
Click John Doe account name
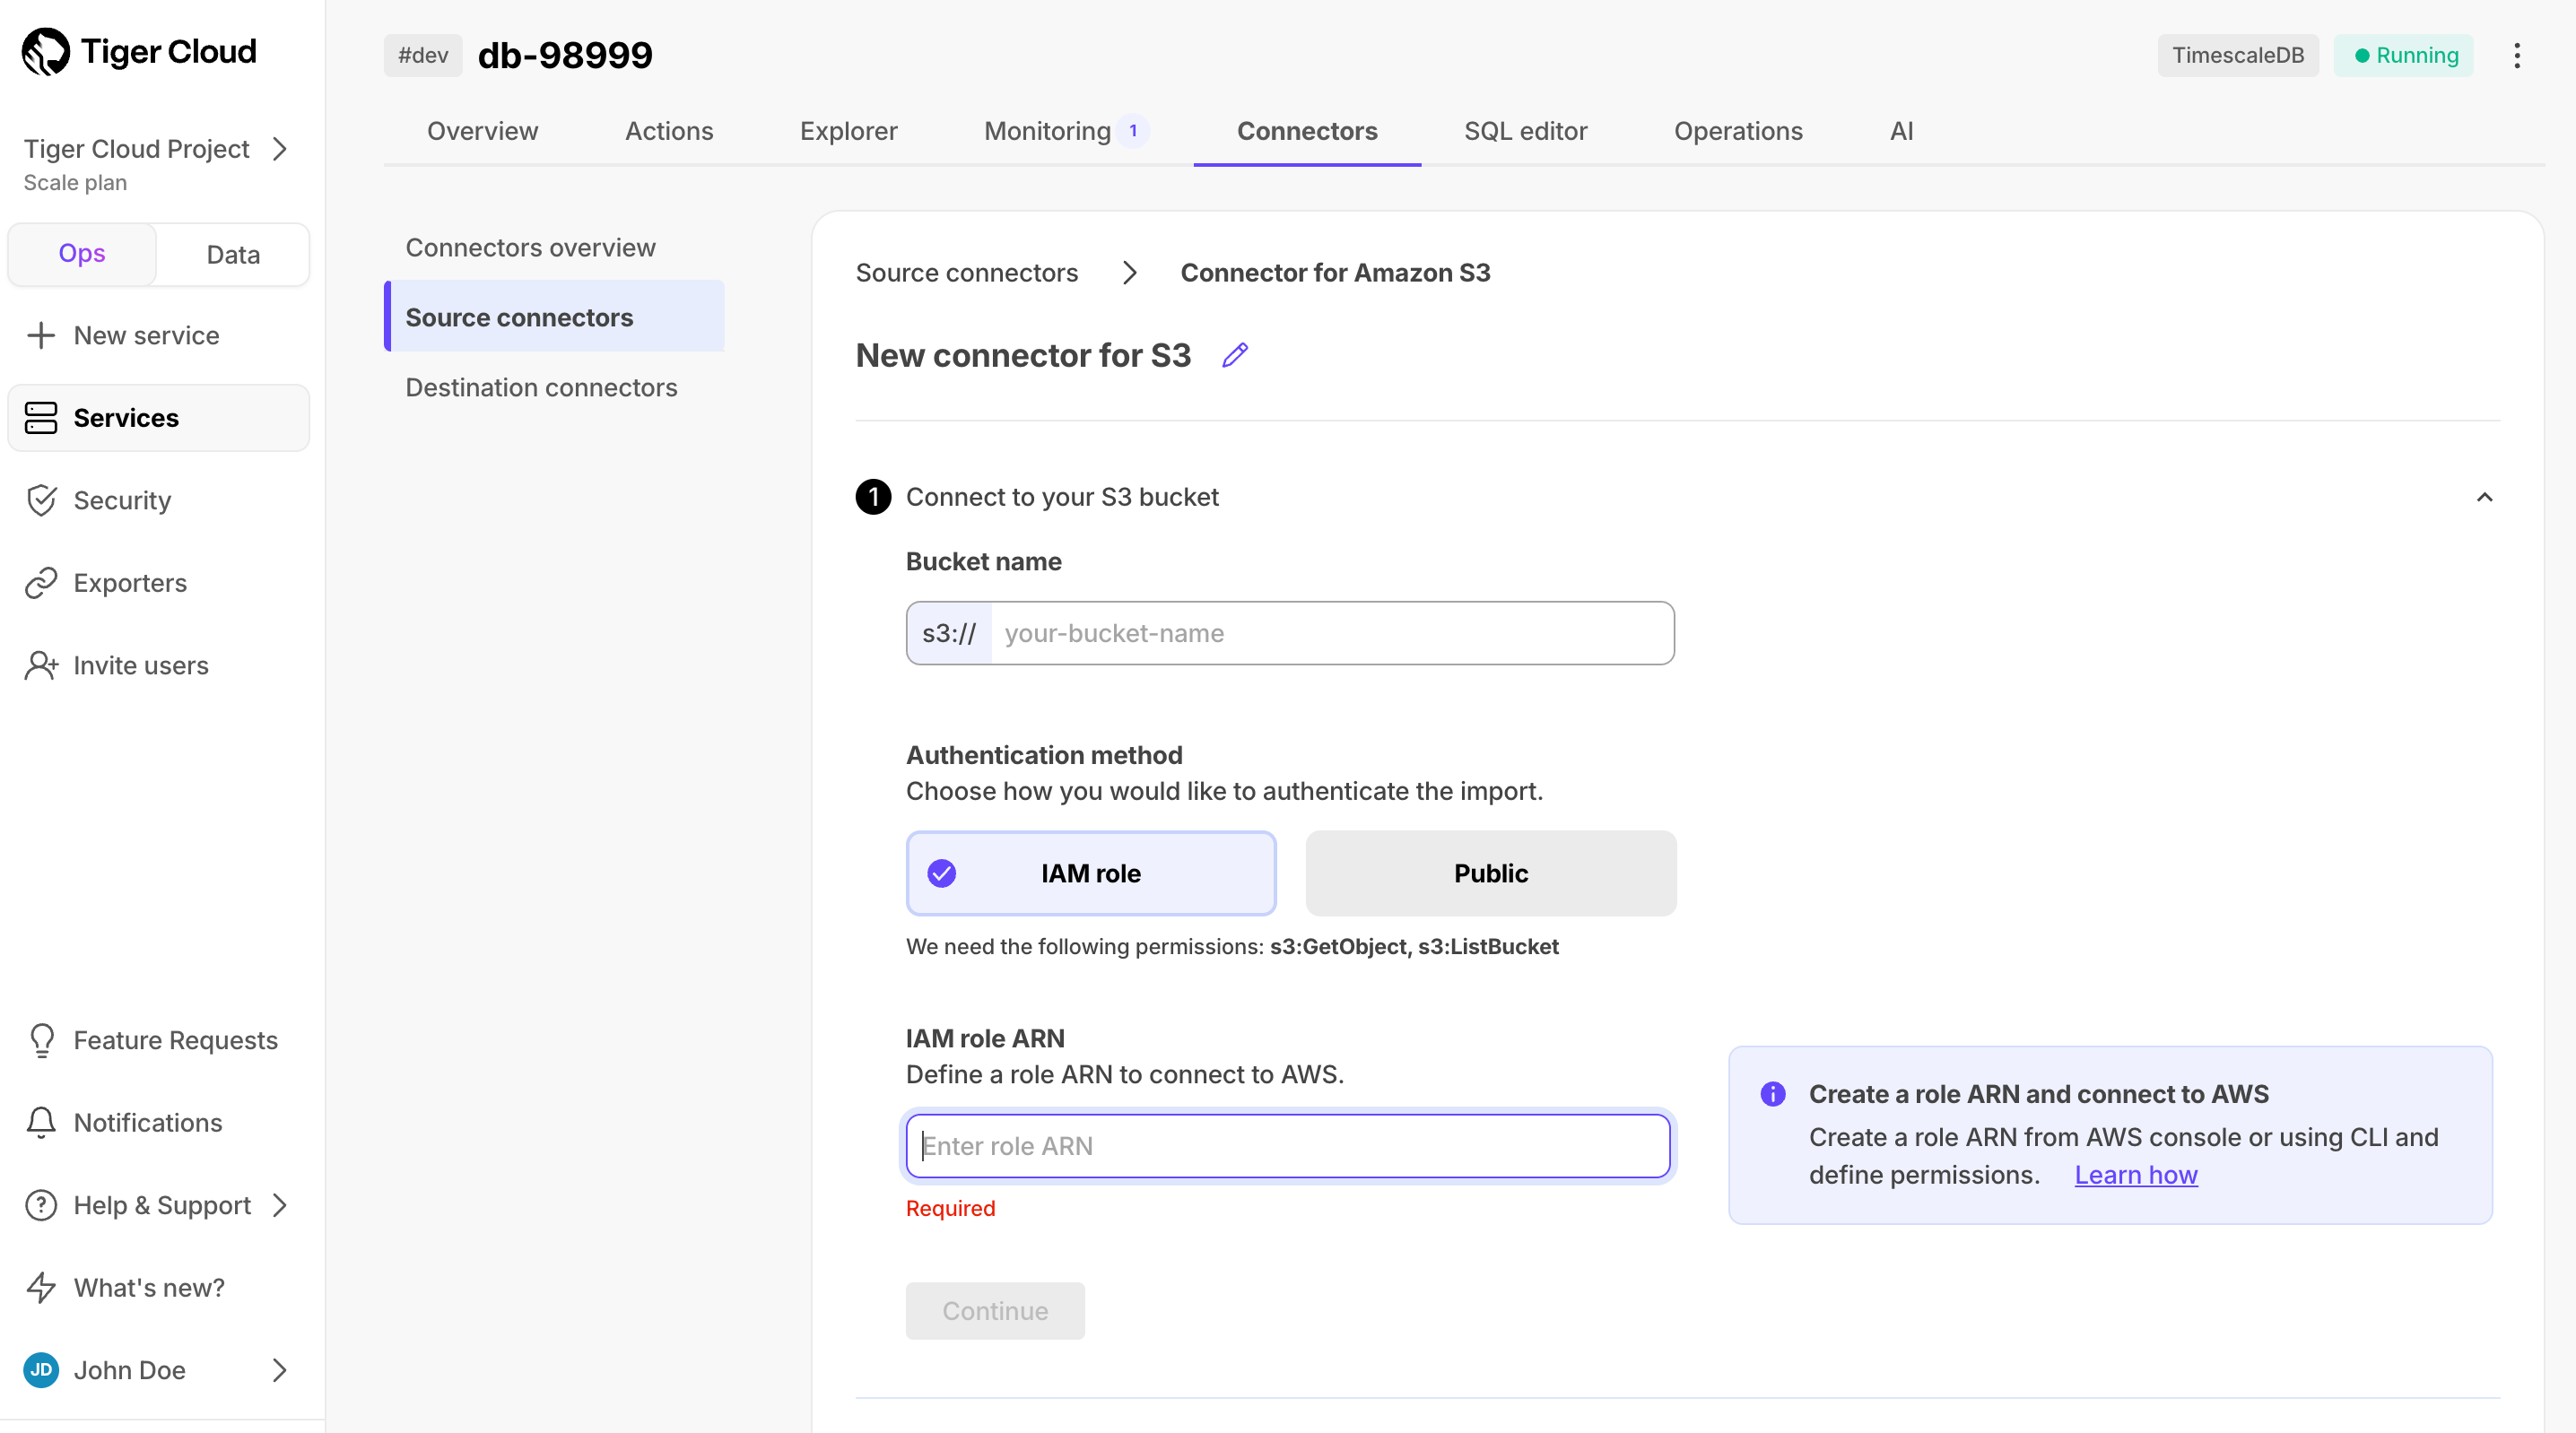[x=129, y=1370]
